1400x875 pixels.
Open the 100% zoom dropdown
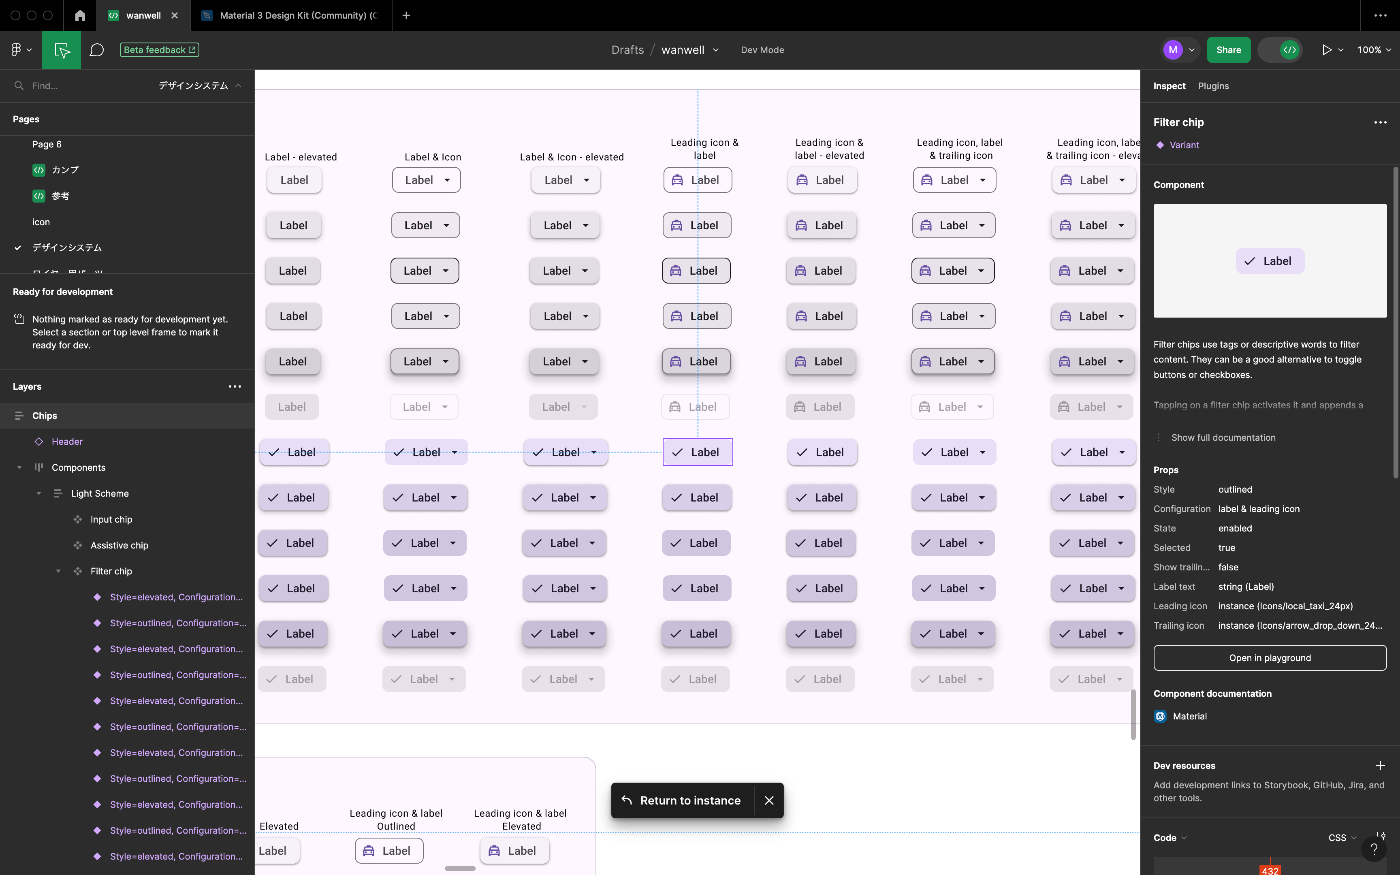point(1374,50)
